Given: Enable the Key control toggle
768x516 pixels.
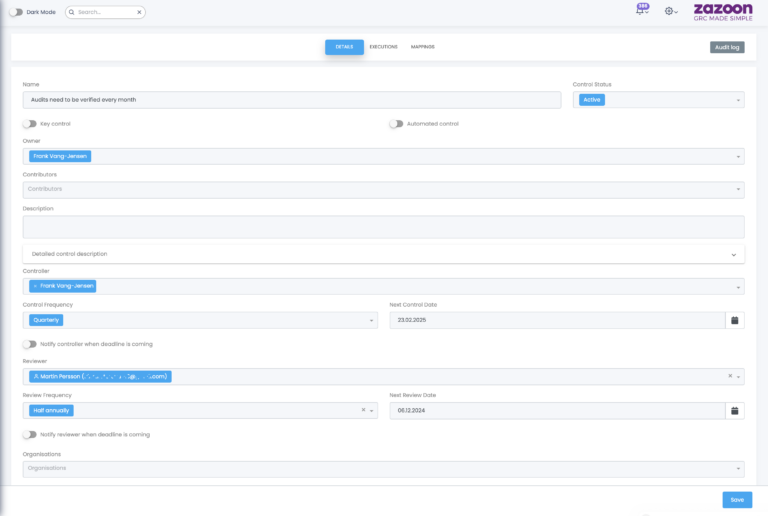Looking at the screenshot, I should click(x=29, y=124).
